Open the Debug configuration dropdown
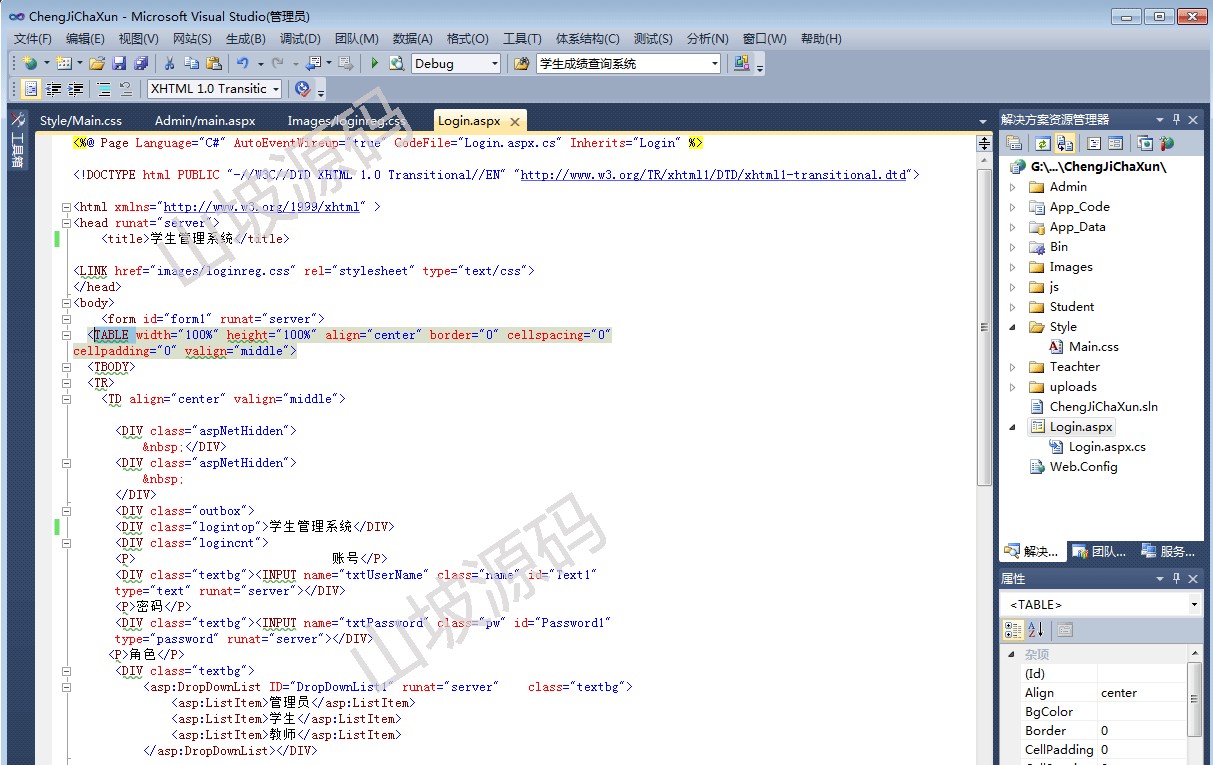 (494, 63)
